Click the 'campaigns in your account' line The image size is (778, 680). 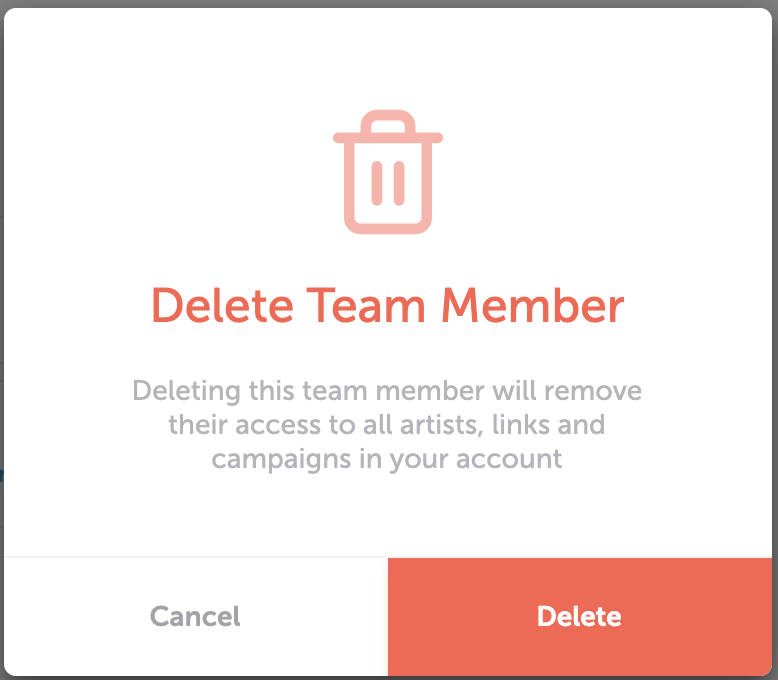click(x=387, y=460)
